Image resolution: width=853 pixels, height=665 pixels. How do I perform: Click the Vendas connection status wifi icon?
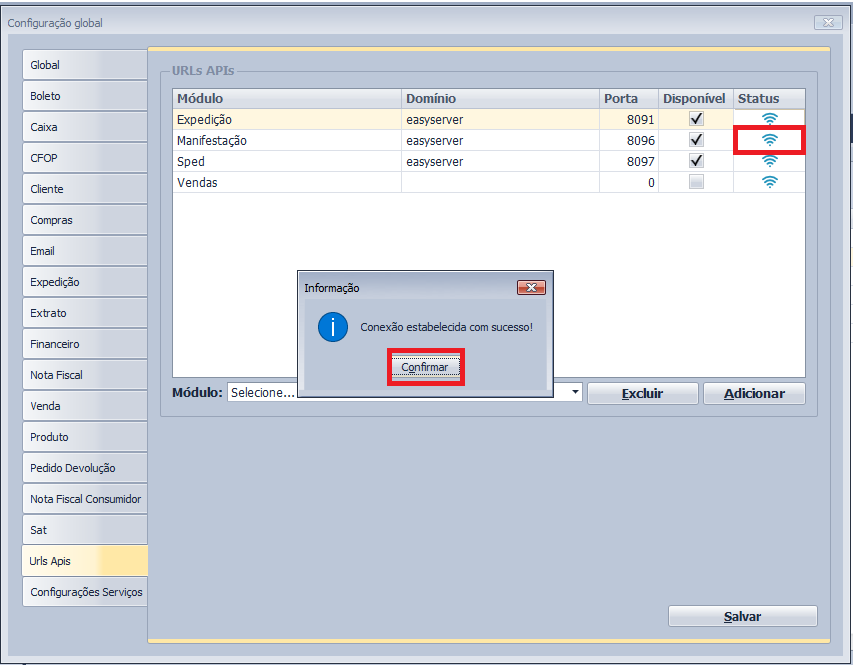769,182
